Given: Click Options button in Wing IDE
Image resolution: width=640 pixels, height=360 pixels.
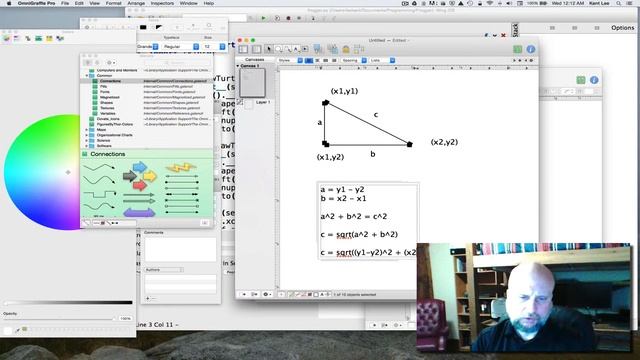Looking at the screenshot, I should click(x=622, y=28).
